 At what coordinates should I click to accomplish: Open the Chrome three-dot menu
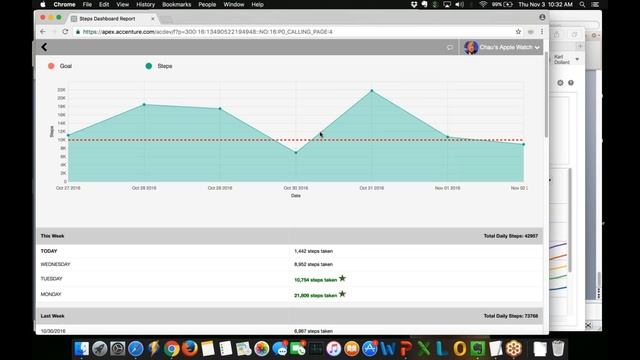point(542,31)
